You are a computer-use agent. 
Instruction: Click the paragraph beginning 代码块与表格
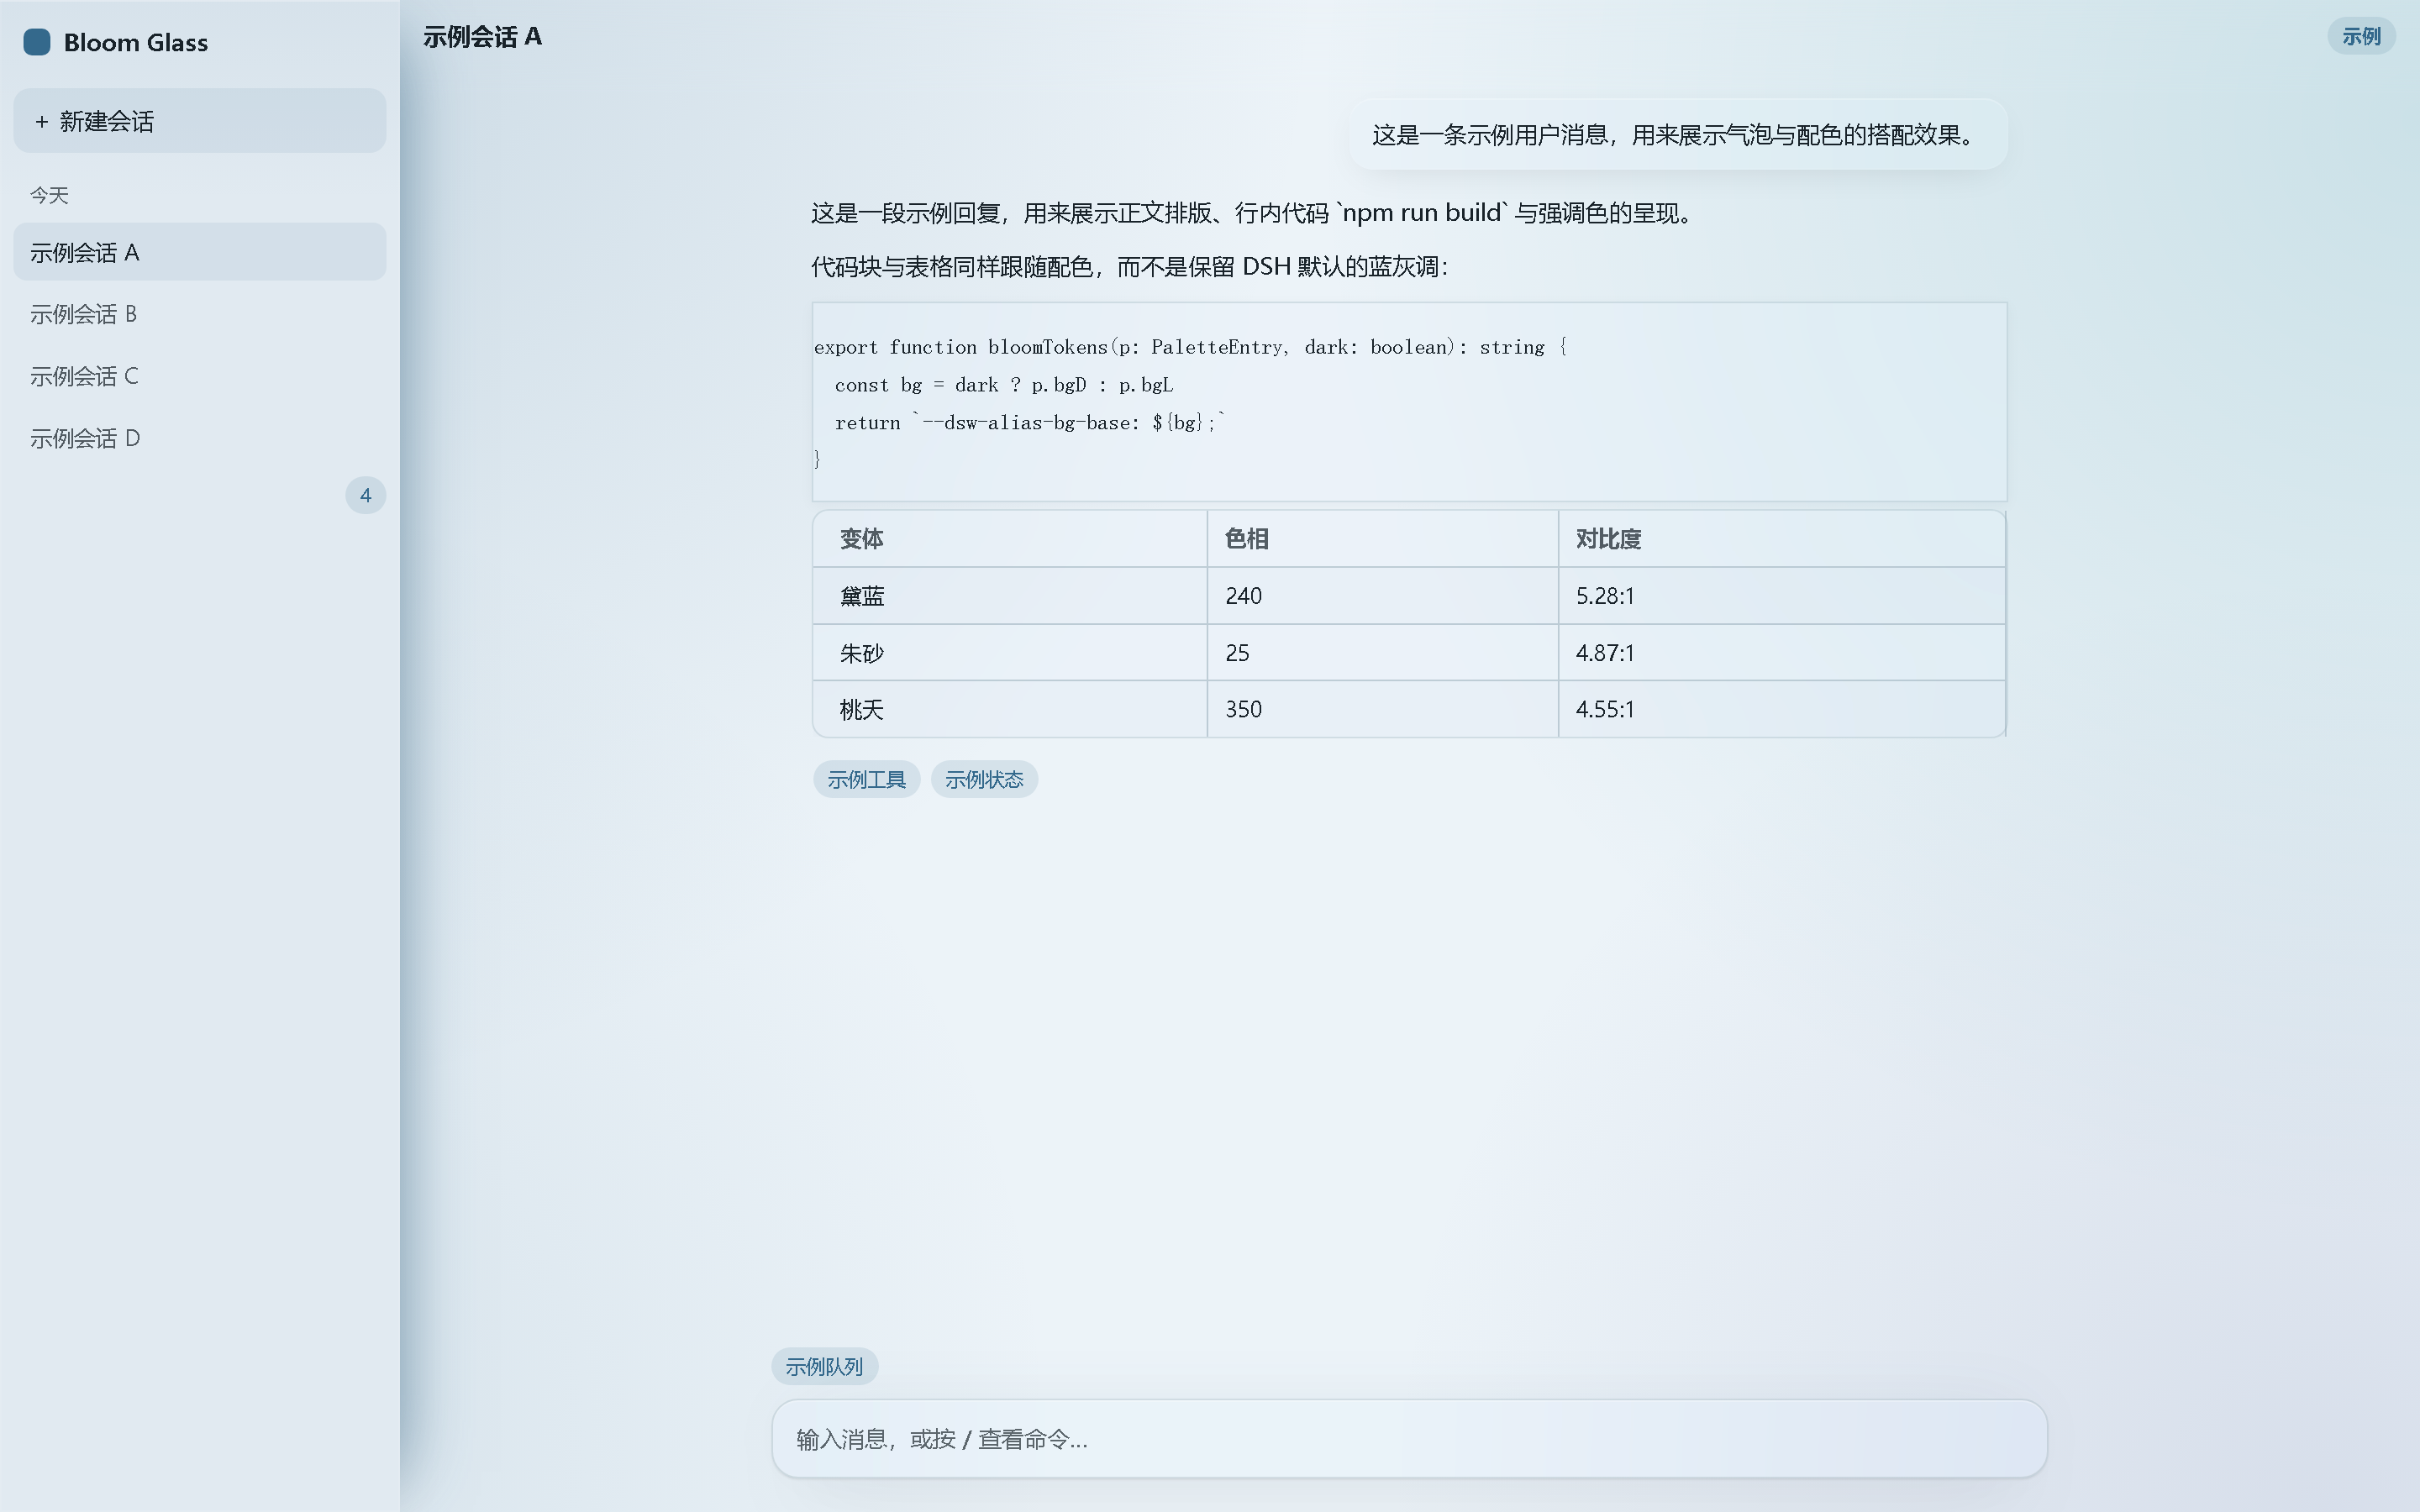(1130, 267)
